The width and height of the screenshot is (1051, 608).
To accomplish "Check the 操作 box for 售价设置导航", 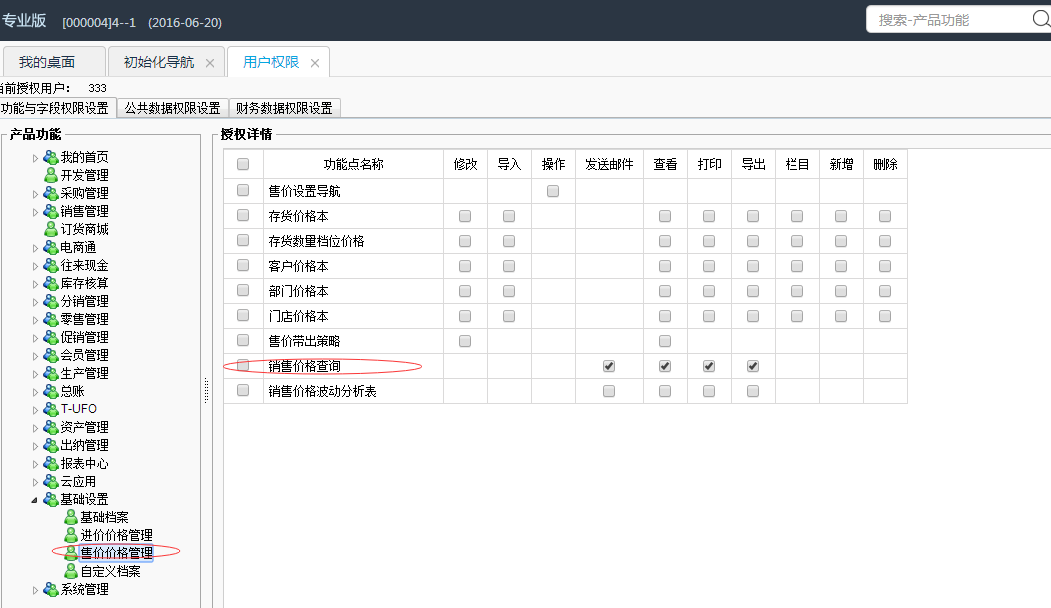I will [x=552, y=191].
